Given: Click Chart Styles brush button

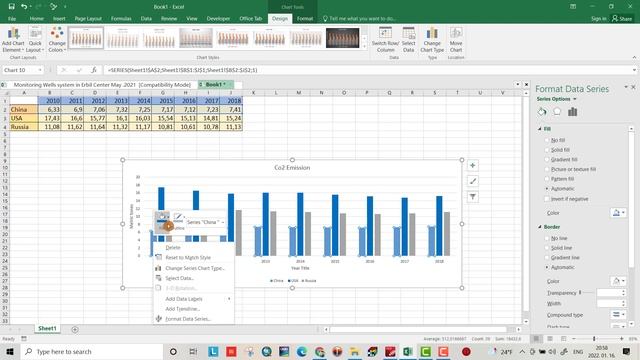Looking at the screenshot, I should (x=472, y=181).
